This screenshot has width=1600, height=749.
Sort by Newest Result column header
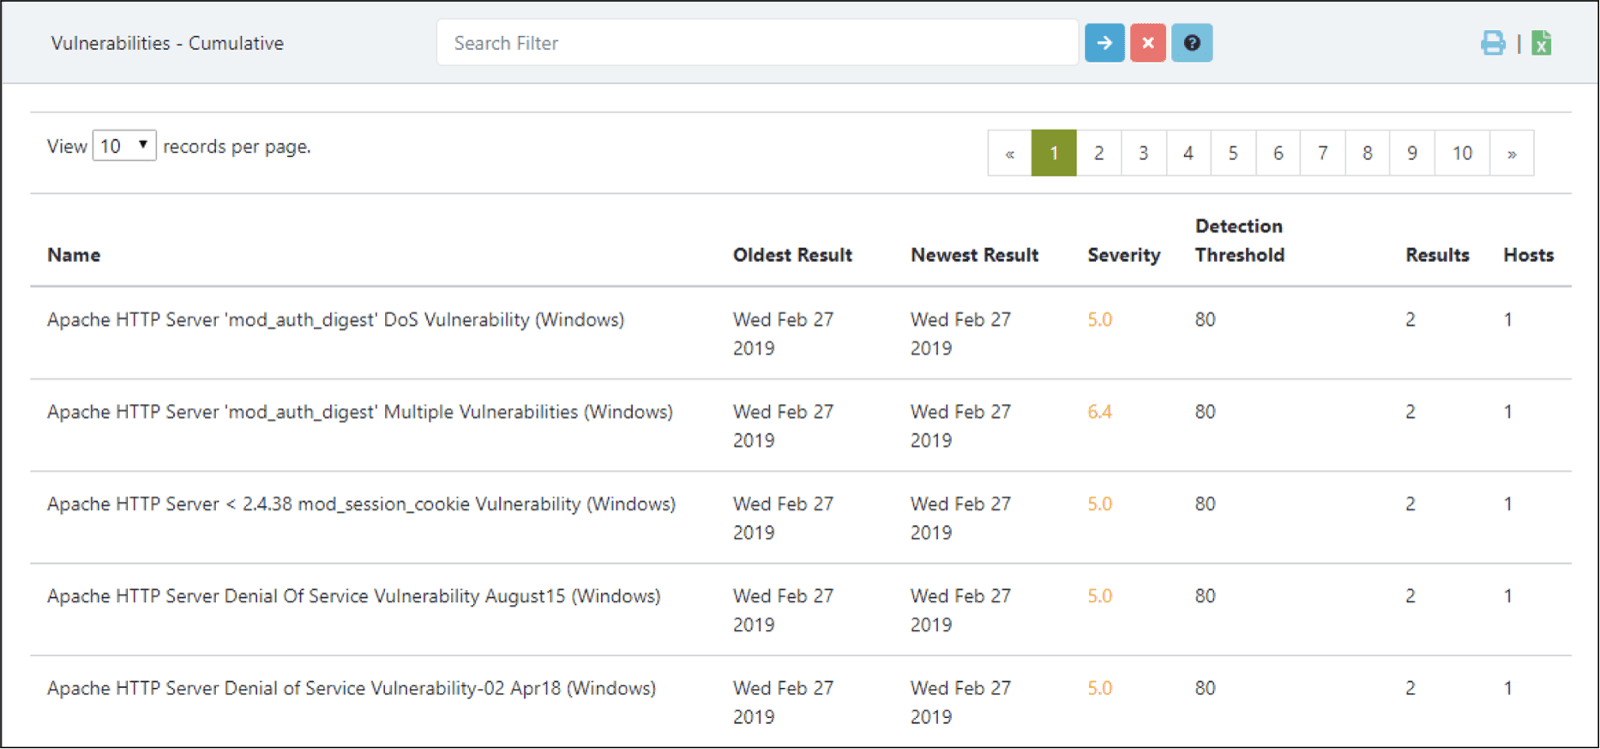click(975, 255)
